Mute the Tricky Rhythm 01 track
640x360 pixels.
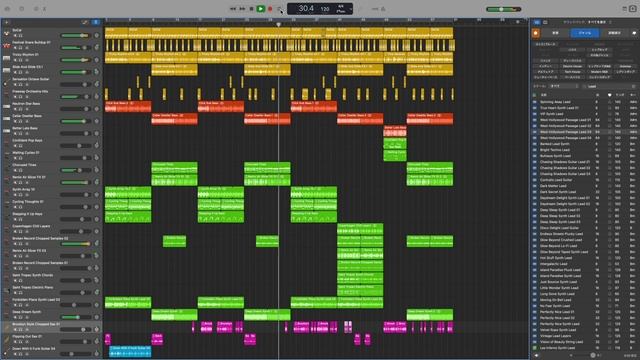pyautogui.click(x=15, y=60)
